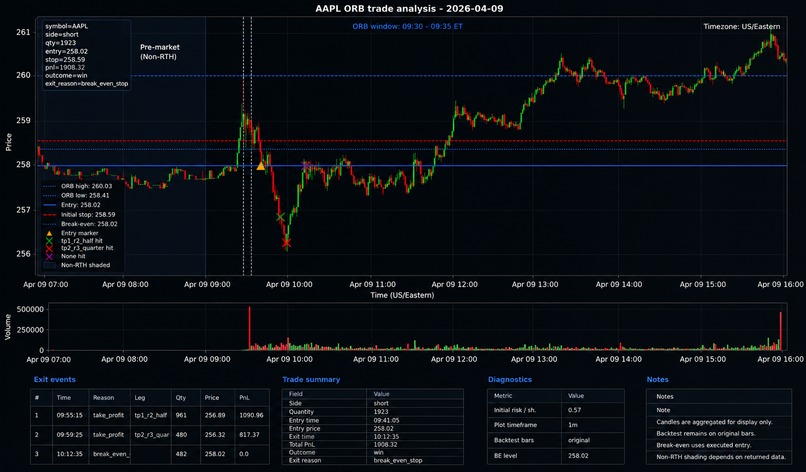
Task: Click the note Break-even uses executed entry
Action: (704, 445)
